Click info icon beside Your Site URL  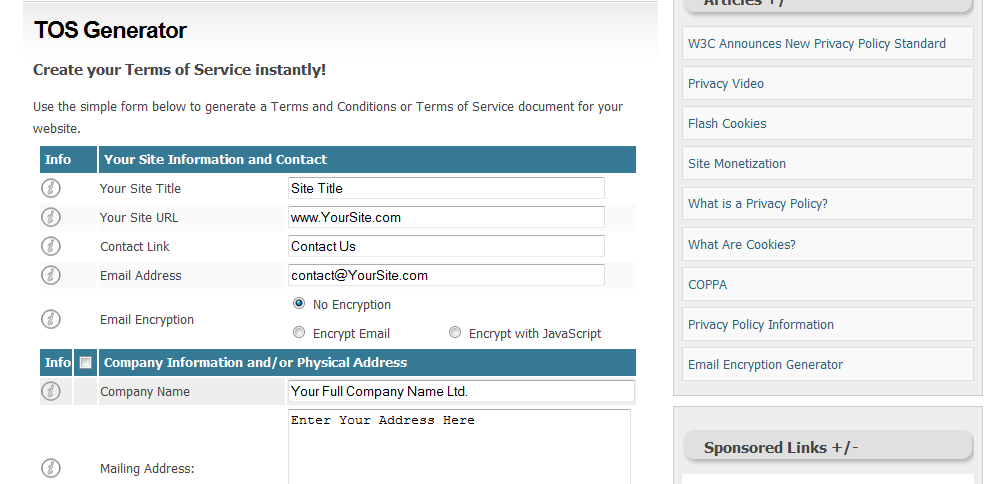click(x=50, y=217)
